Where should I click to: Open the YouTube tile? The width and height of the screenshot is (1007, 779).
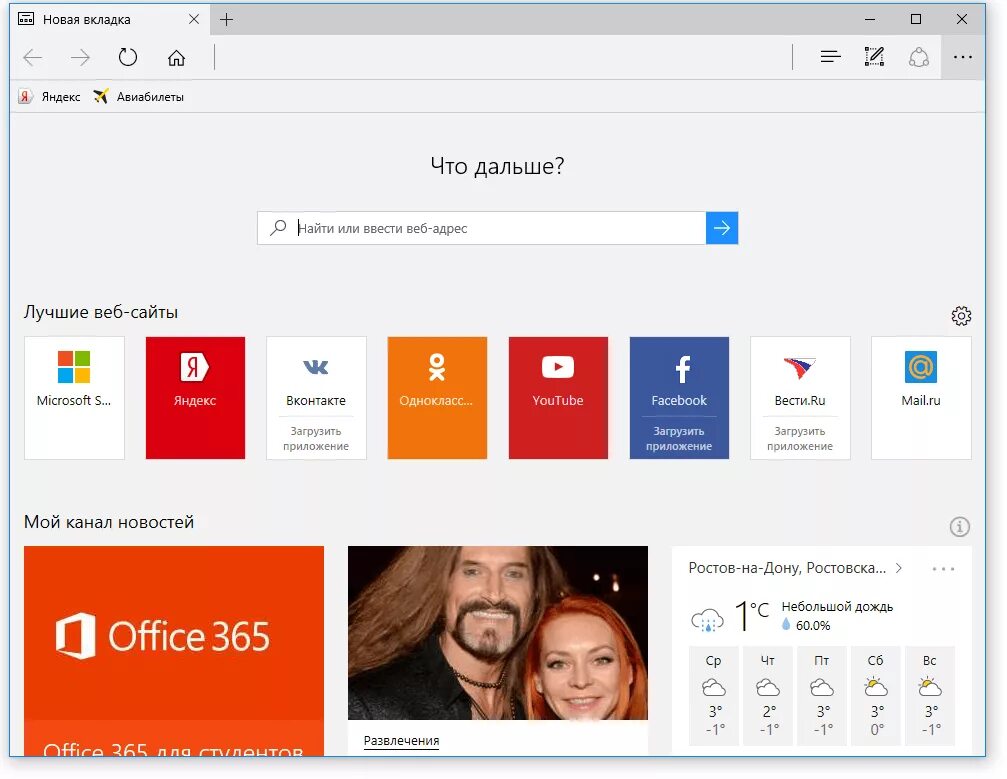tap(558, 398)
